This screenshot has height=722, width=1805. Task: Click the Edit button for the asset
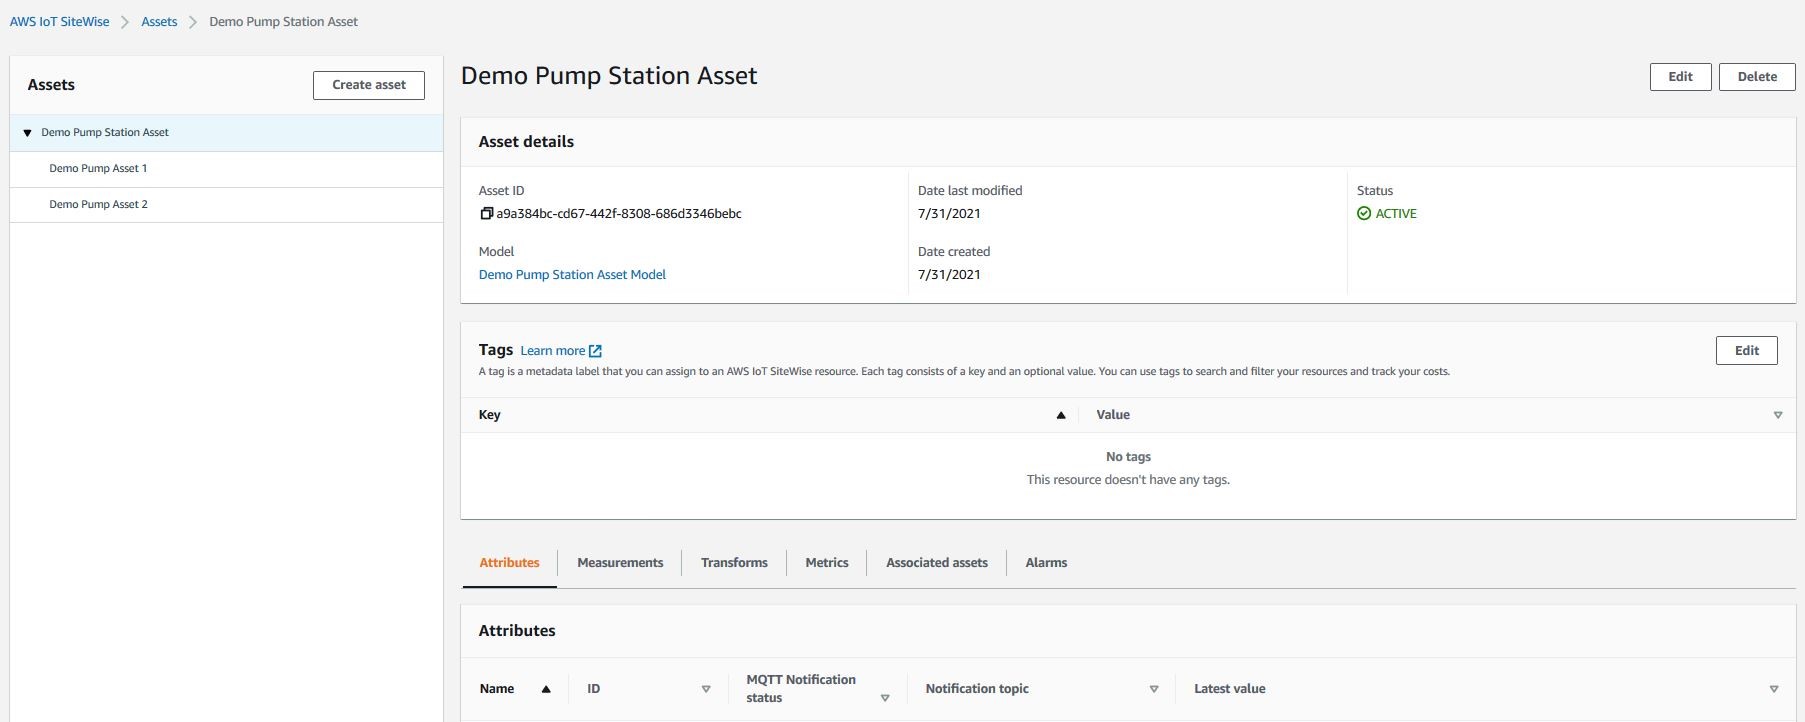click(x=1681, y=77)
